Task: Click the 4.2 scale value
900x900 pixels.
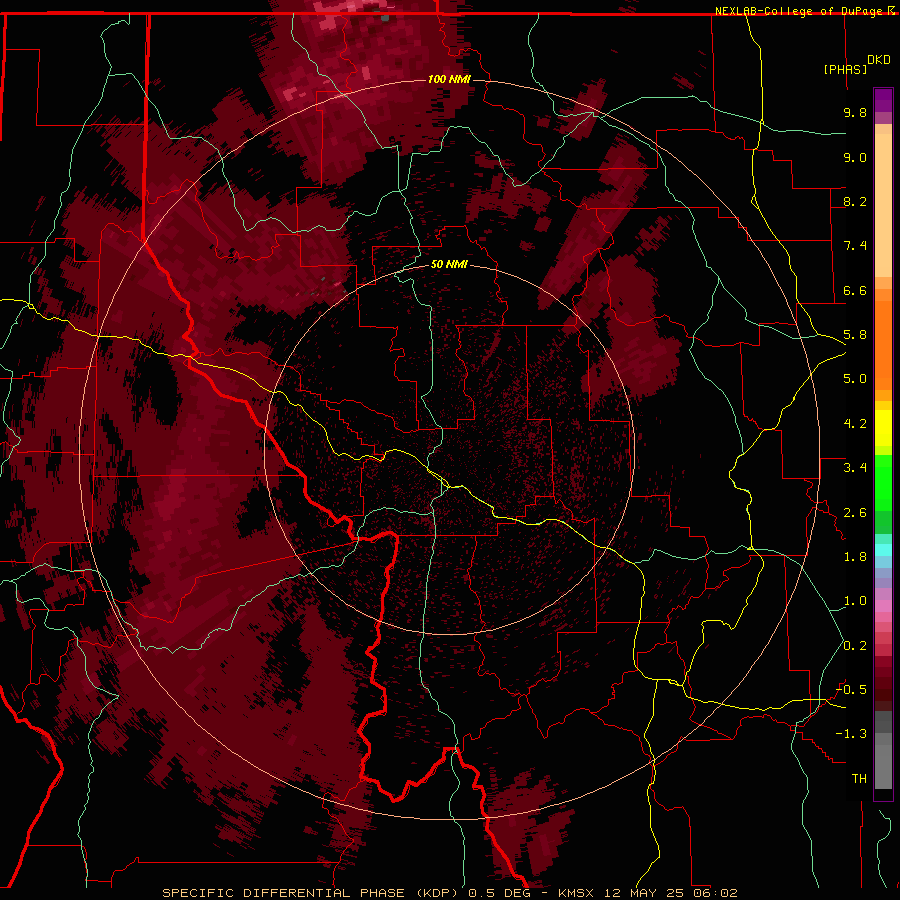Action: 855,424
